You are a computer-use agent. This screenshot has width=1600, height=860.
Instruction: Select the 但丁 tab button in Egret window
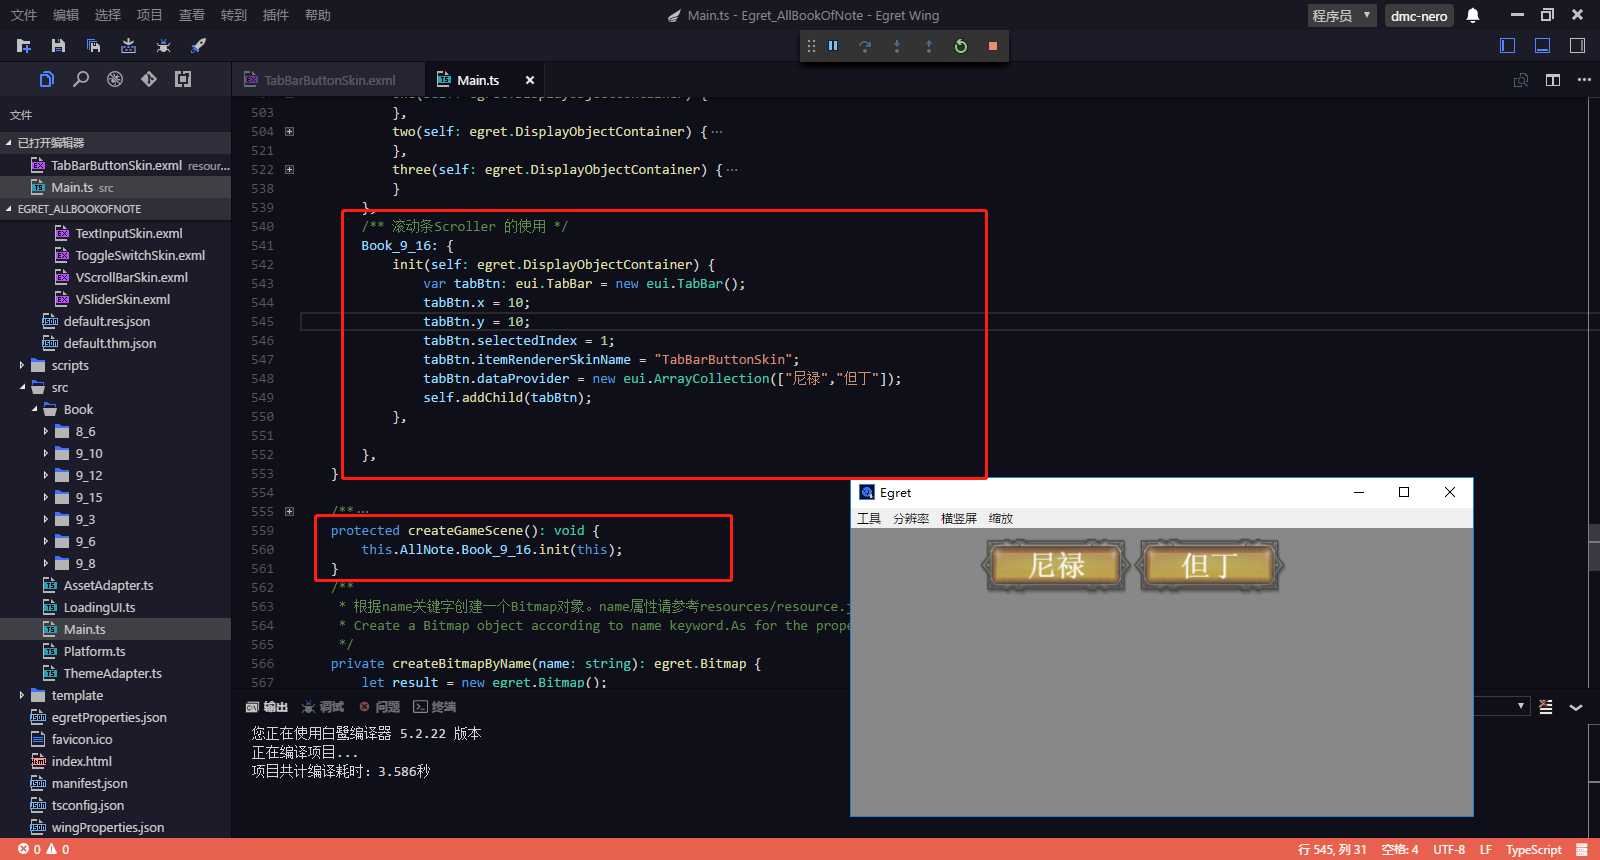1210,566
